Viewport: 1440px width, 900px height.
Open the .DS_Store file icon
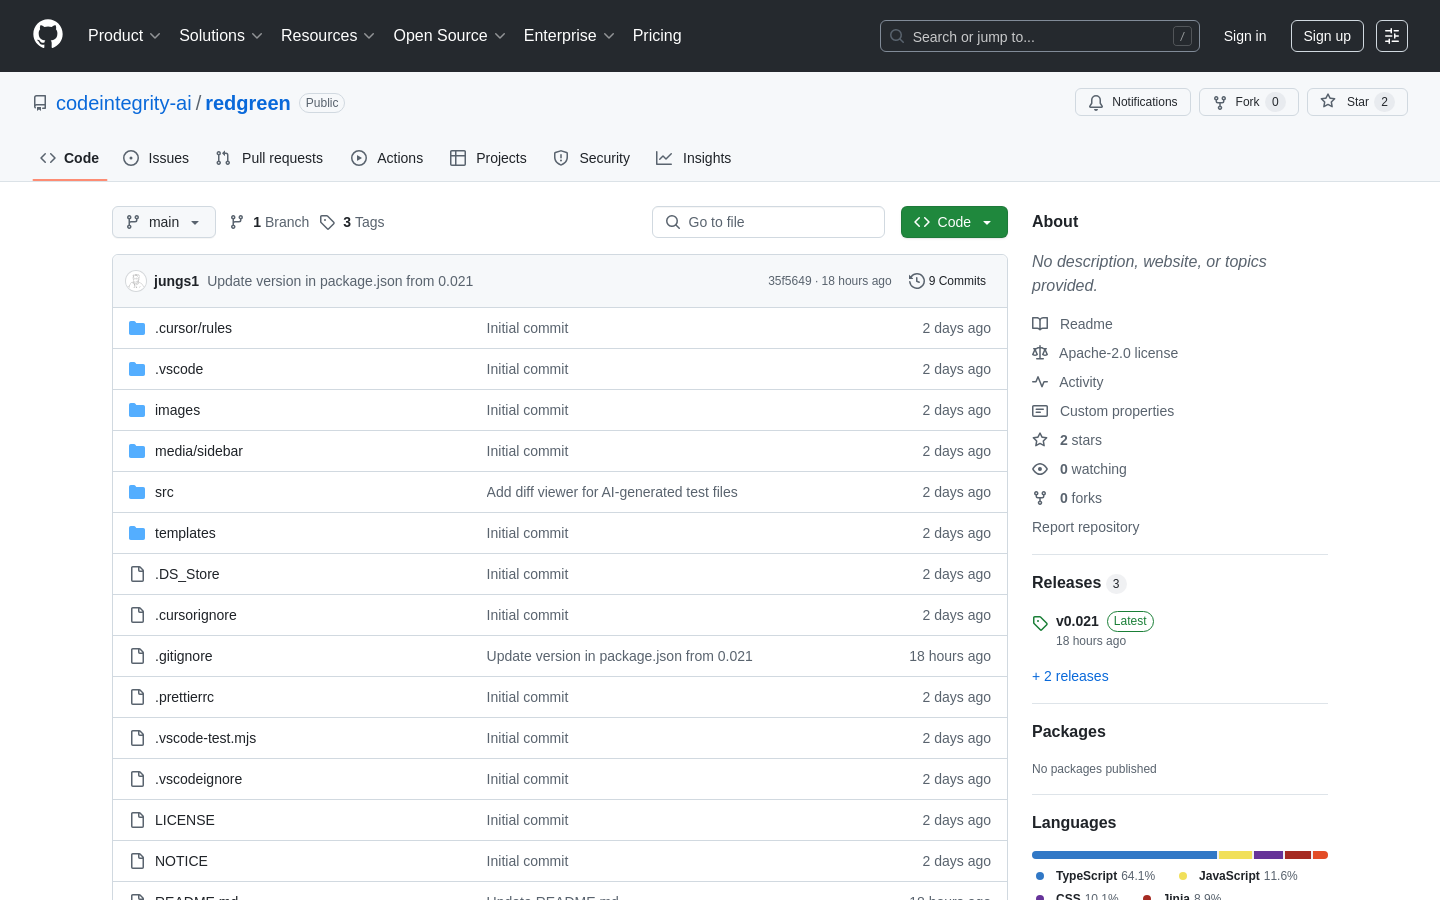pos(137,574)
